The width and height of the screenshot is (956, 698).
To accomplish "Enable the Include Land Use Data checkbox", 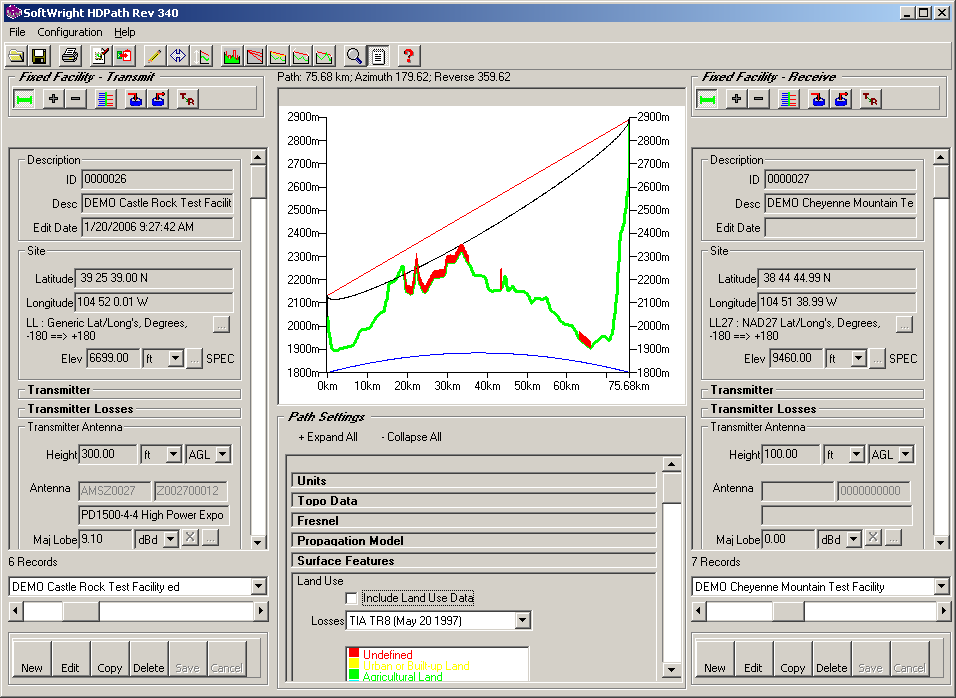I will point(351,599).
